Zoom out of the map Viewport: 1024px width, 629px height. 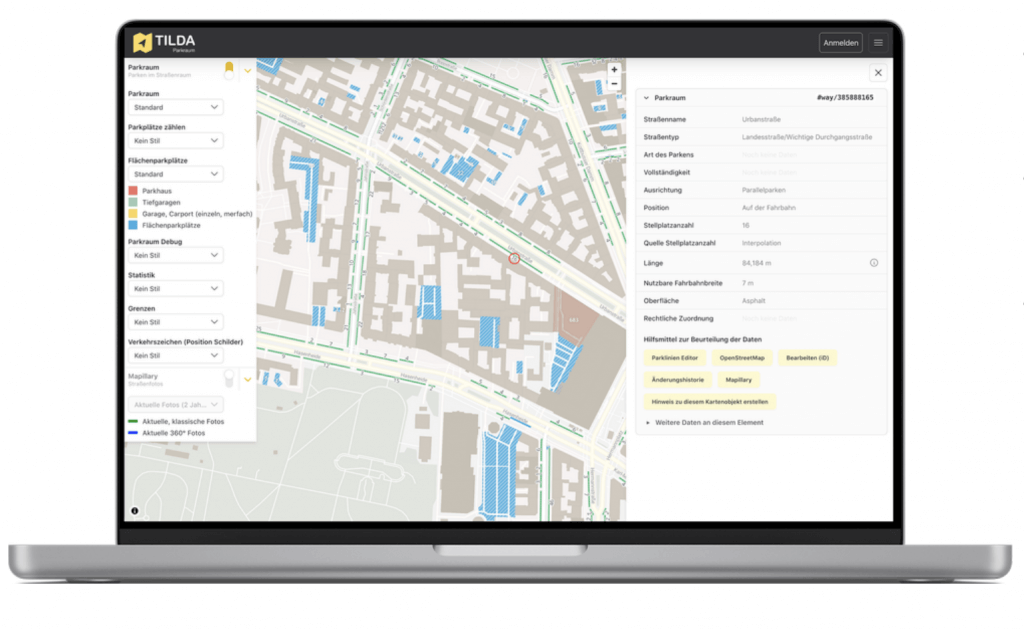click(614, 84)
